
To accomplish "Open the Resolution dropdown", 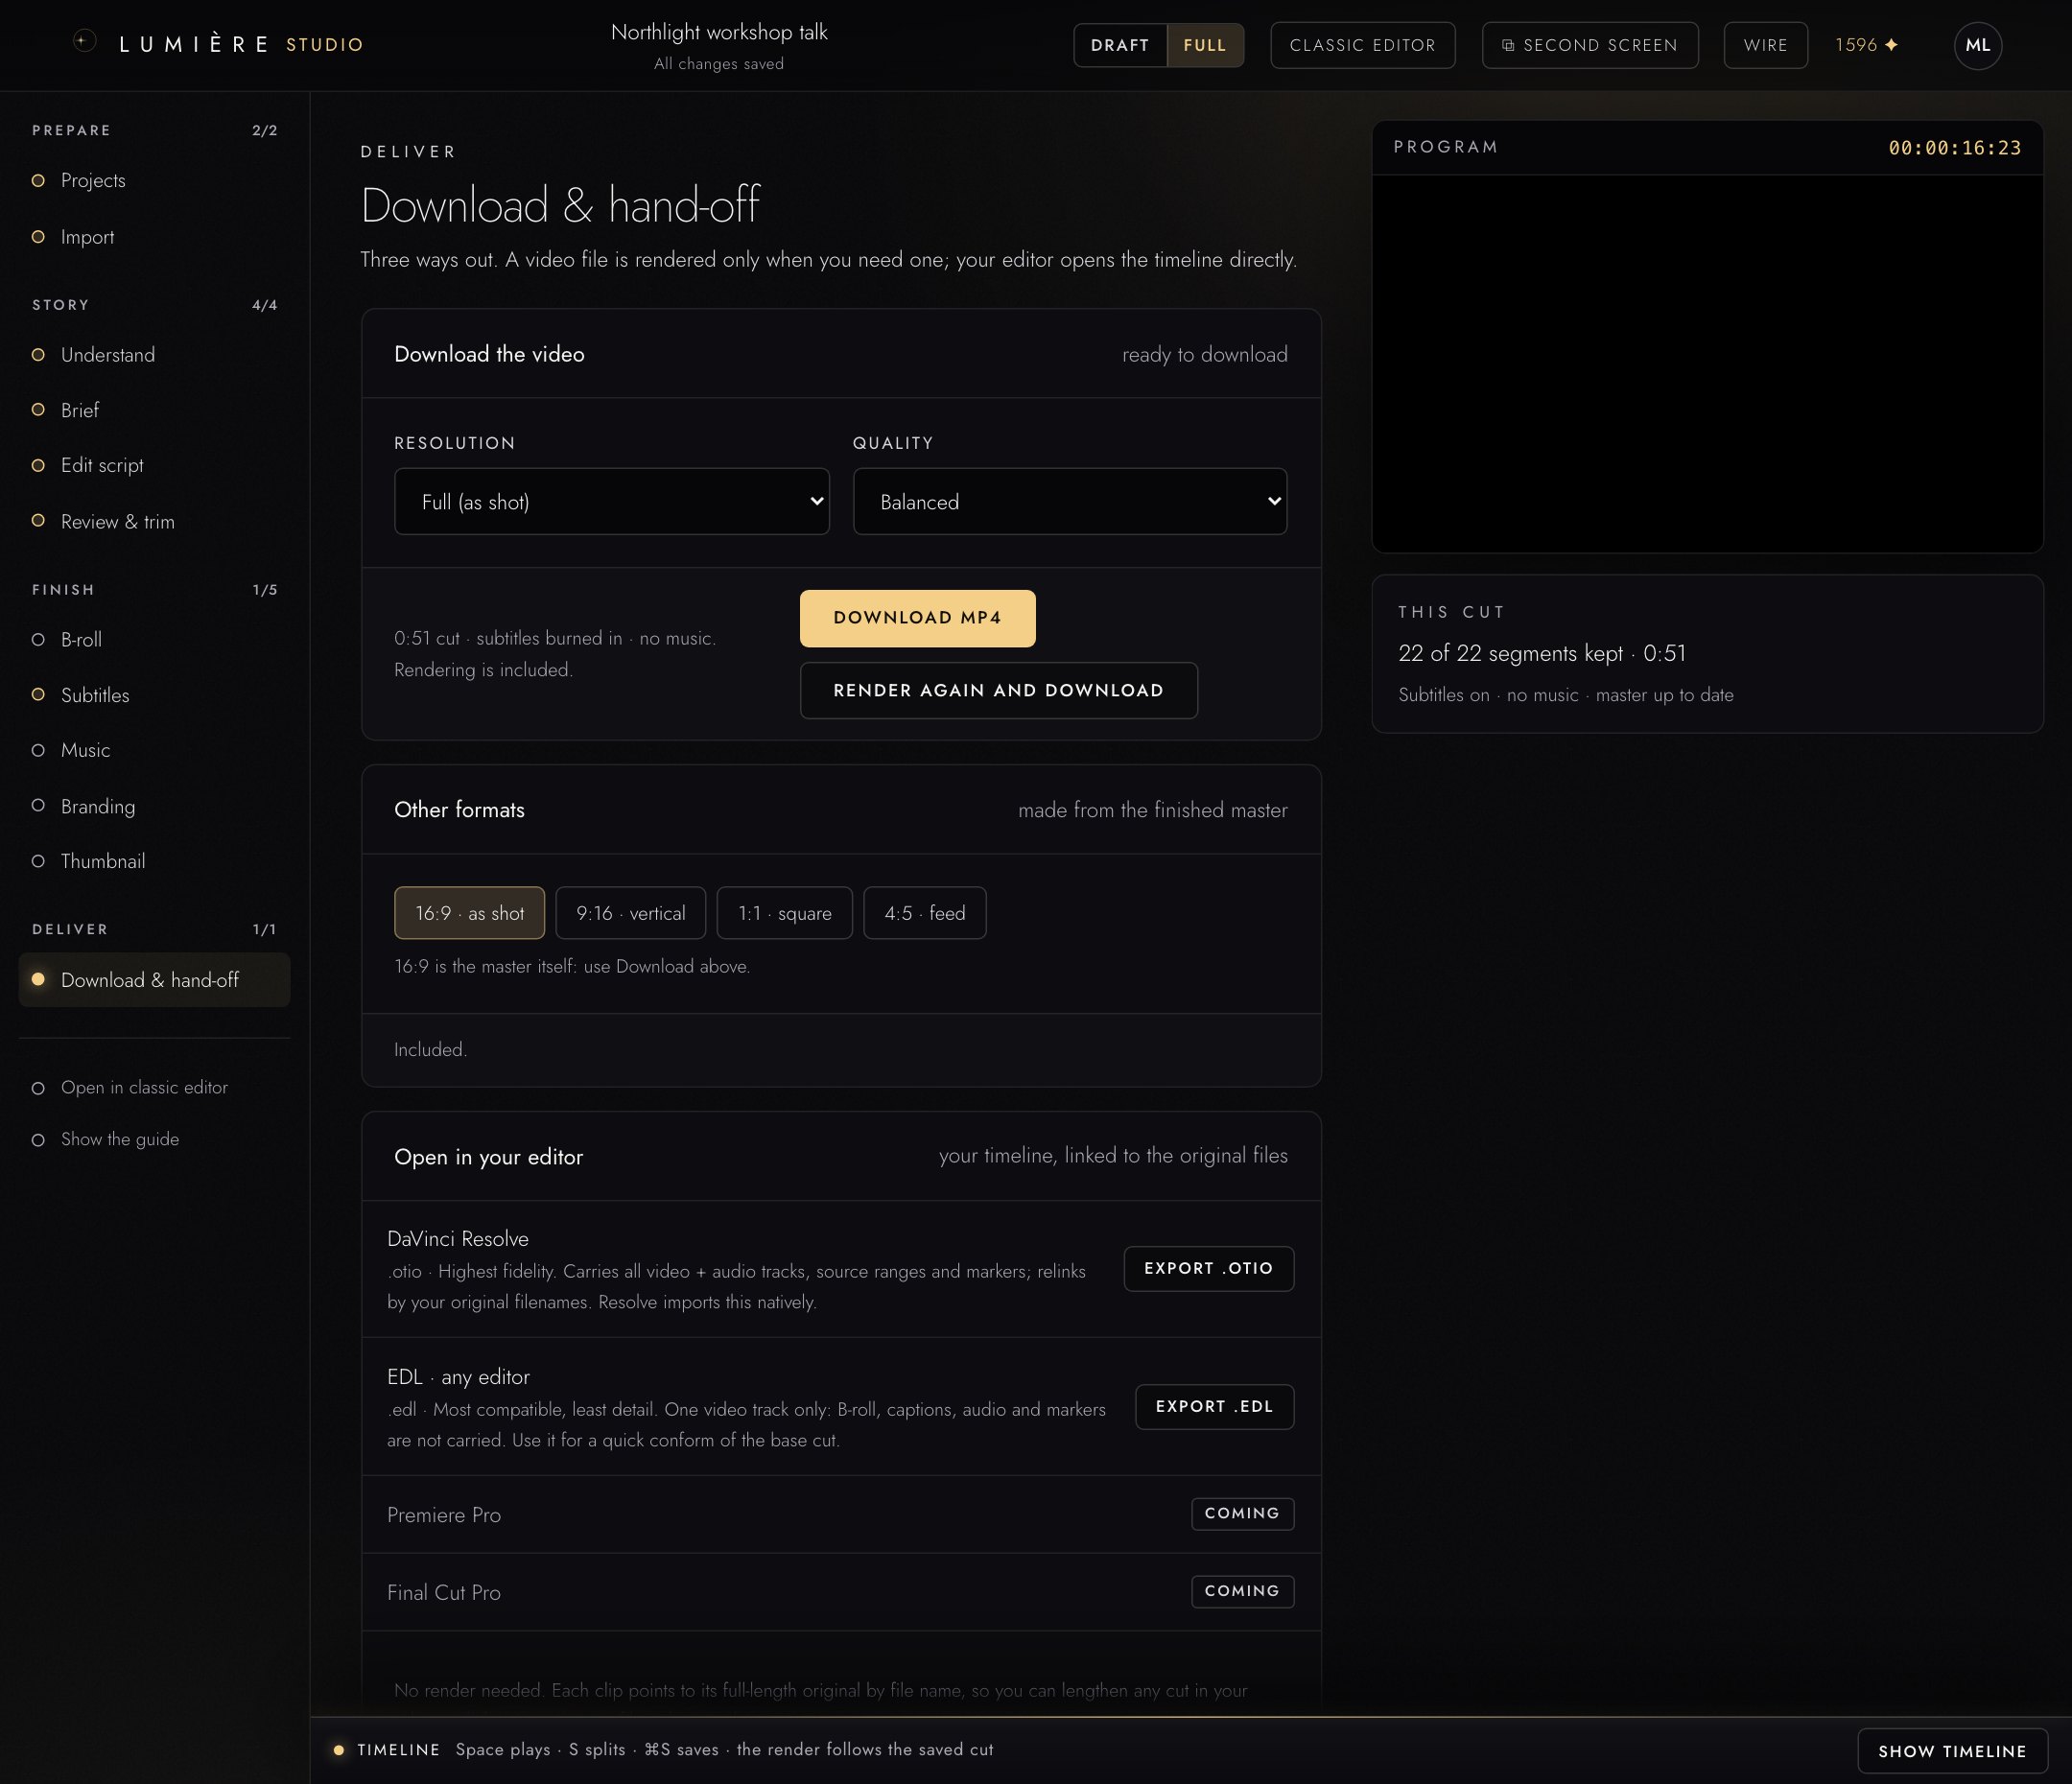I will (611, 502).
